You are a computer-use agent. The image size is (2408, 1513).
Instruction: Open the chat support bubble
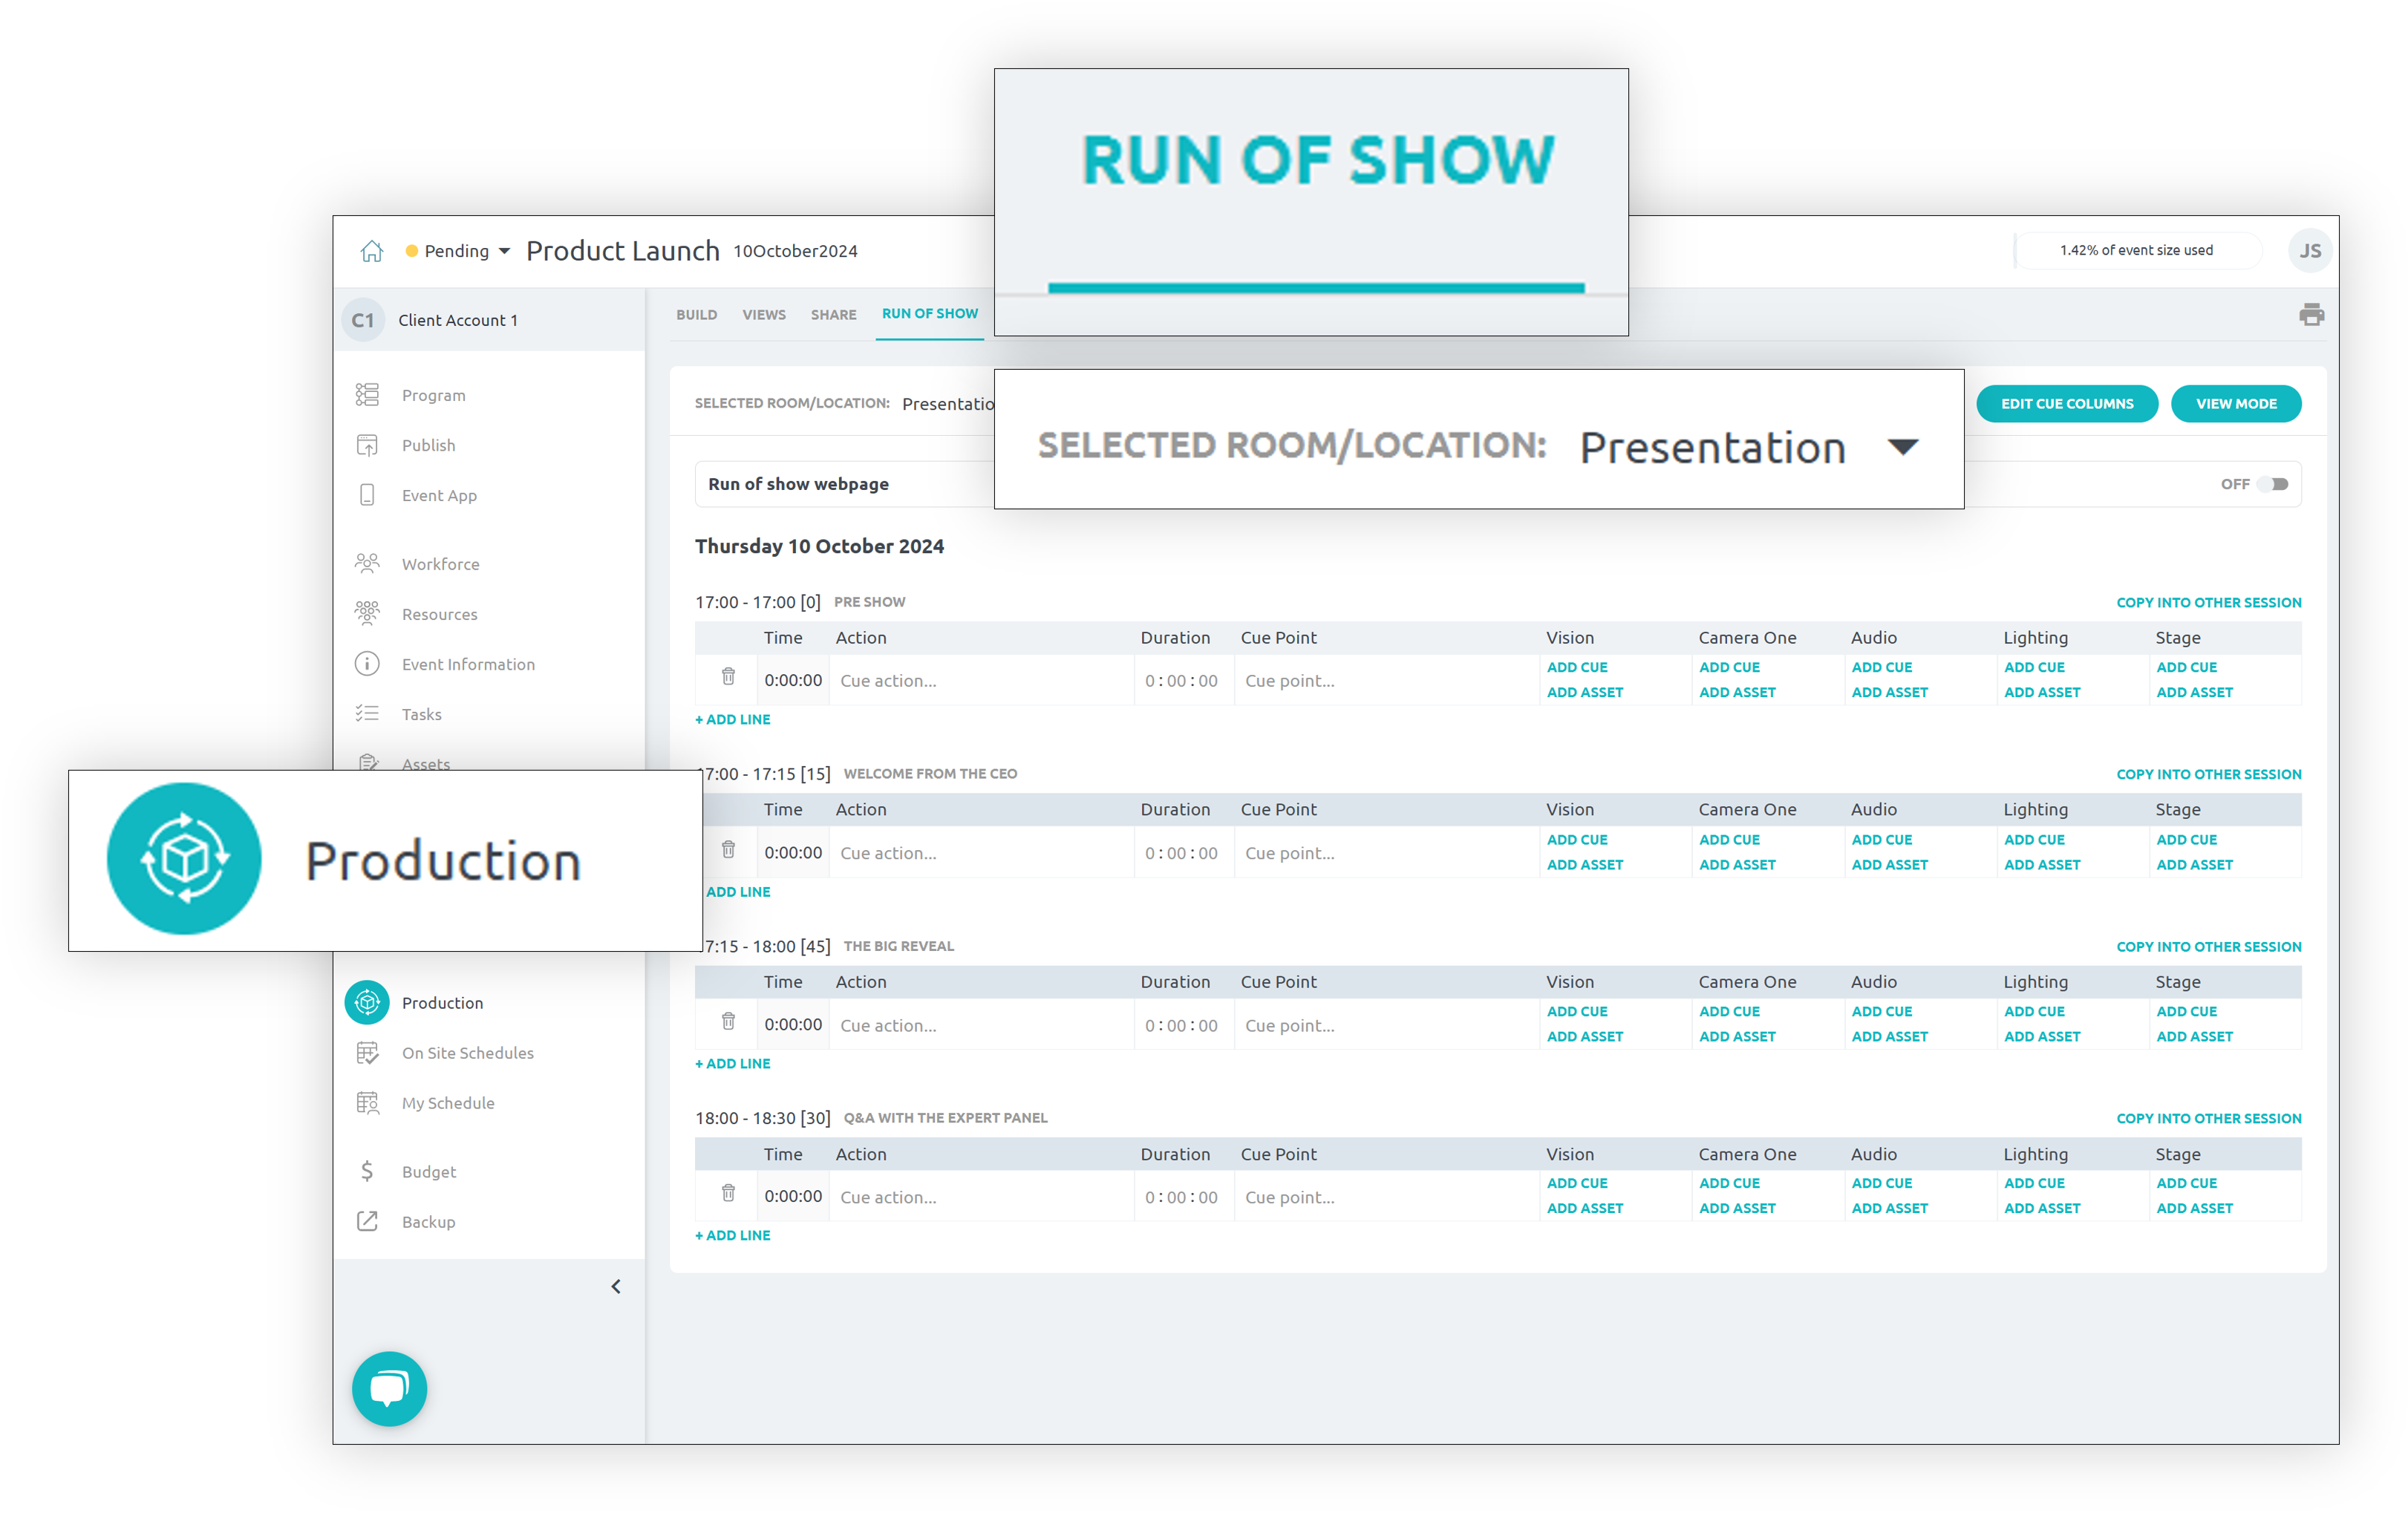click(389, 1388)
